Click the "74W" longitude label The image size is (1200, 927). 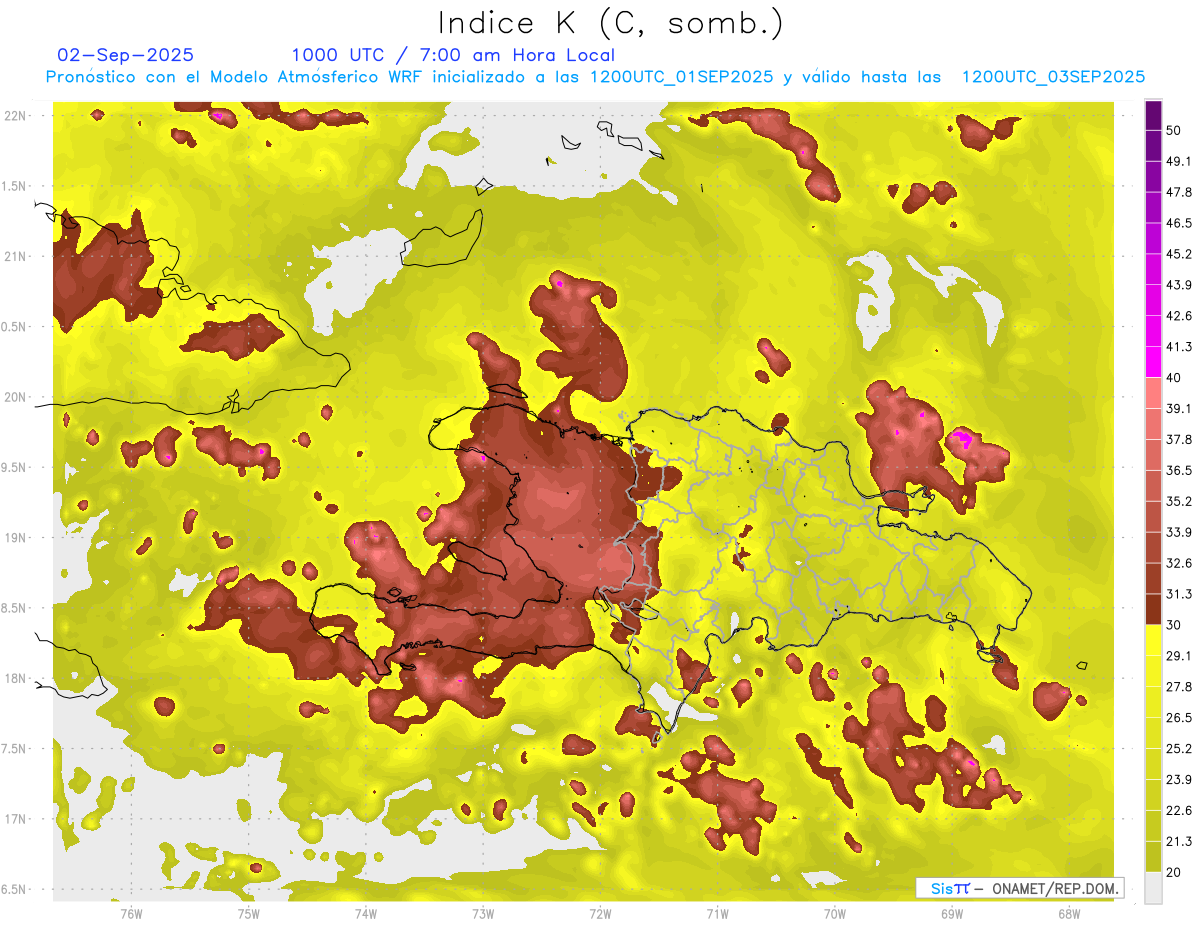pos(366,913)
